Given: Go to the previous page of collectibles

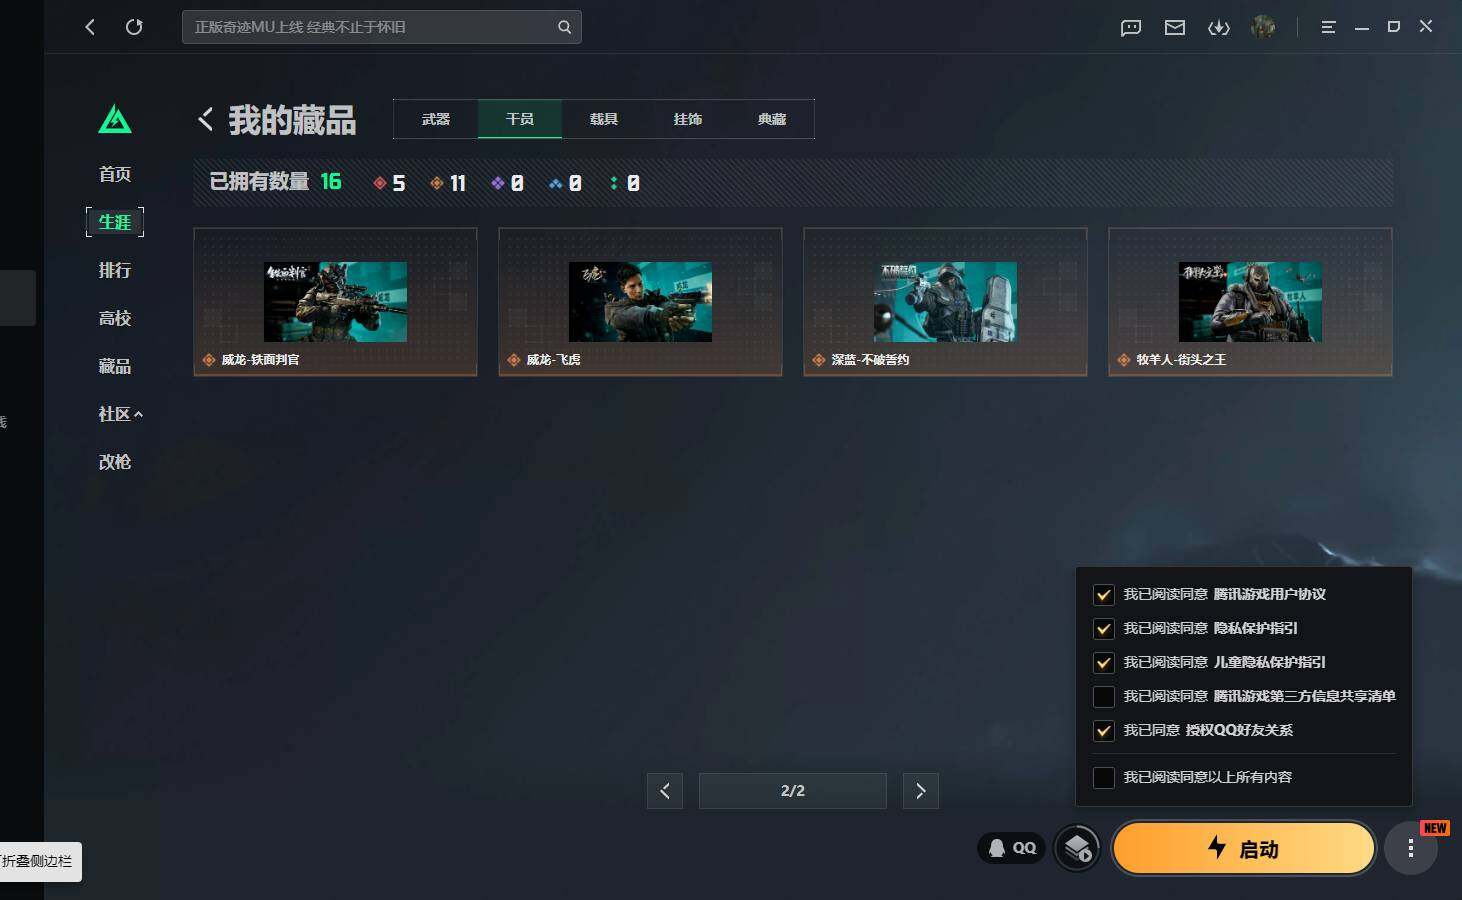Looking at the screenshot, I should pyautogui.click(x=665, y=791).
